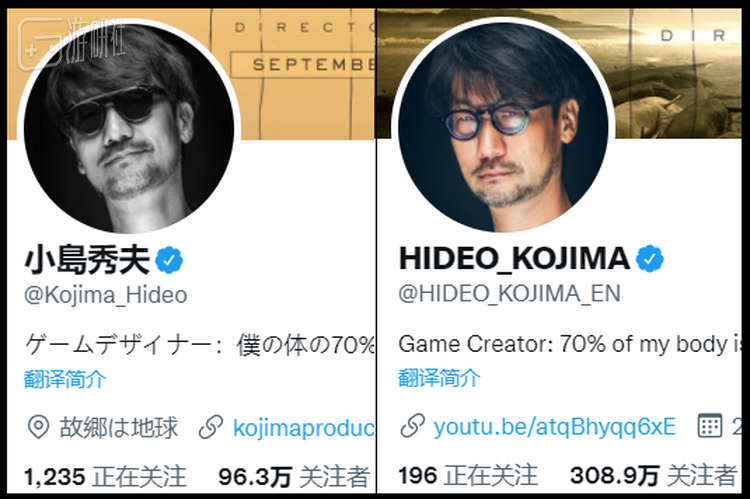Open the yellow SEPTEMBER header banner
Screen dimensions: 750x499
pyautogui.click(x=306, y=74)
